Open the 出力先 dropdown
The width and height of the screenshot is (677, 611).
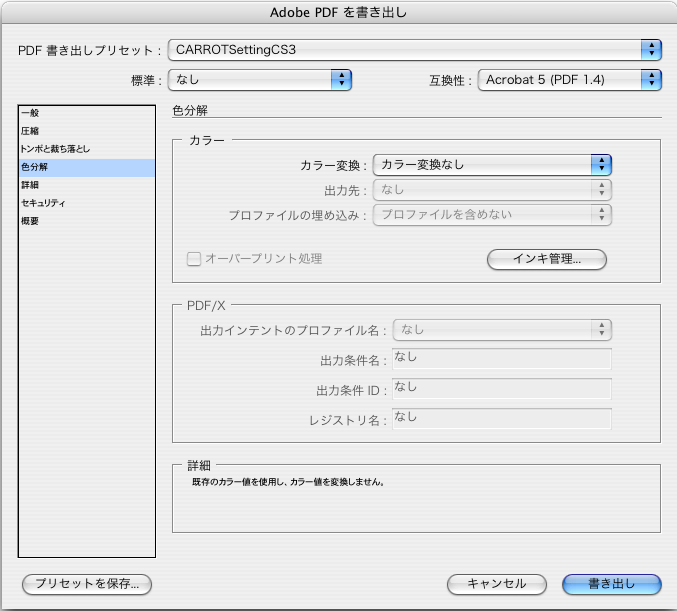pos(492,190)
